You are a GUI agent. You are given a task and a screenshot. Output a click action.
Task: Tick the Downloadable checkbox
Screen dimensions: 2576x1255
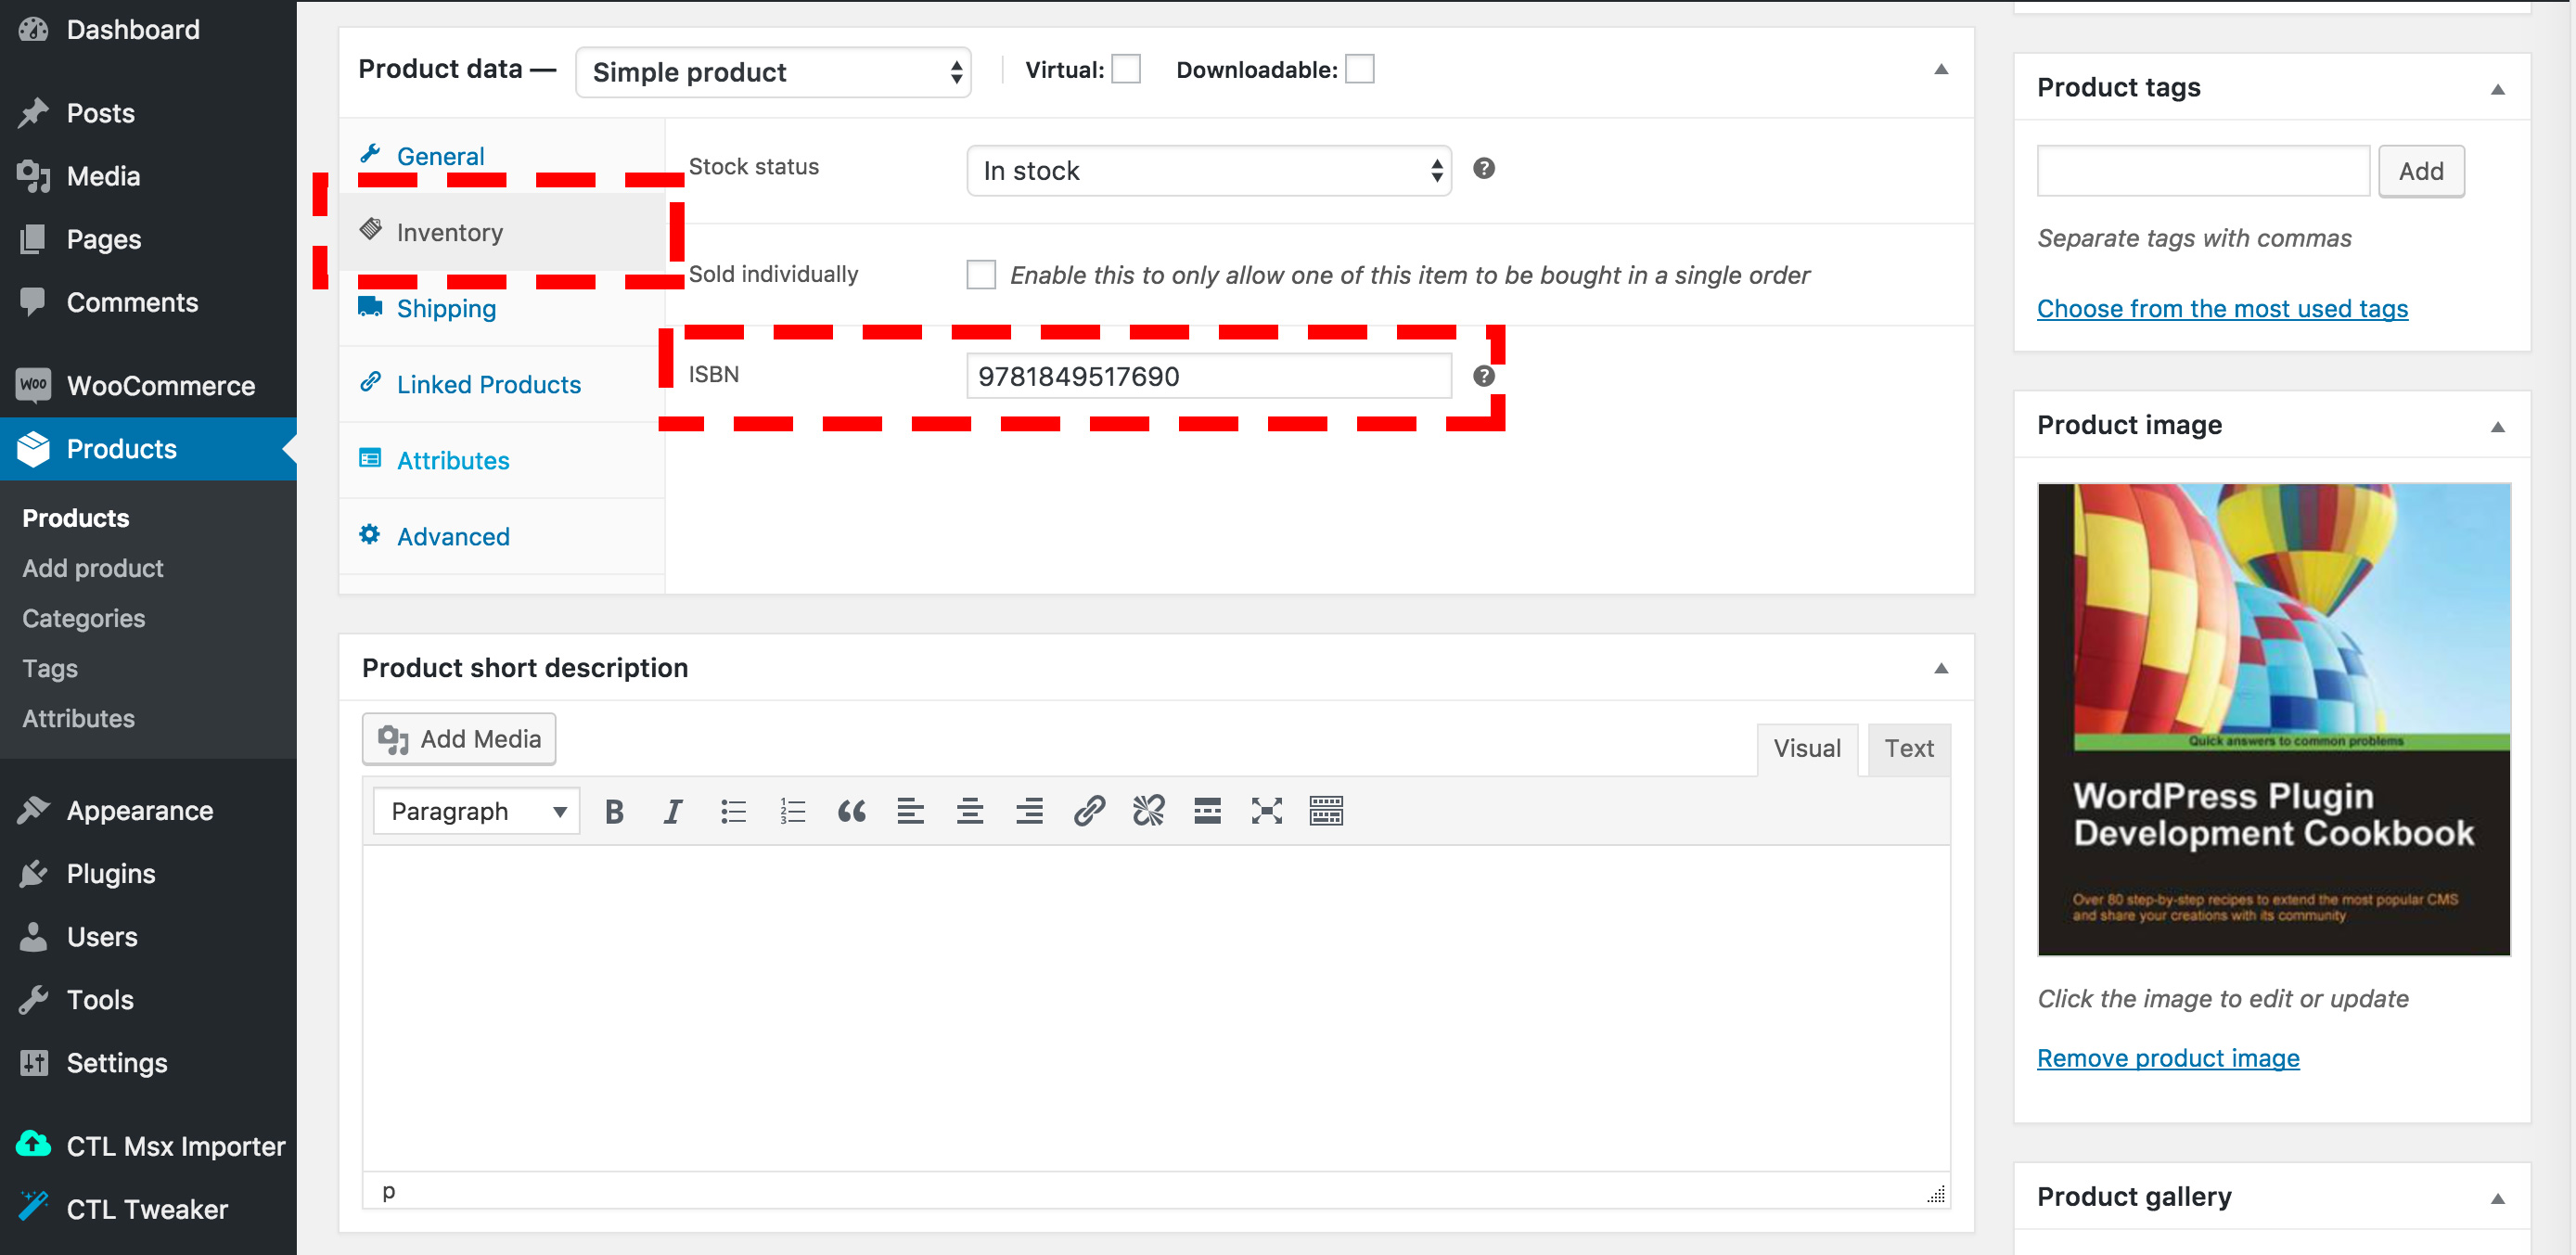click(1359, 70)
